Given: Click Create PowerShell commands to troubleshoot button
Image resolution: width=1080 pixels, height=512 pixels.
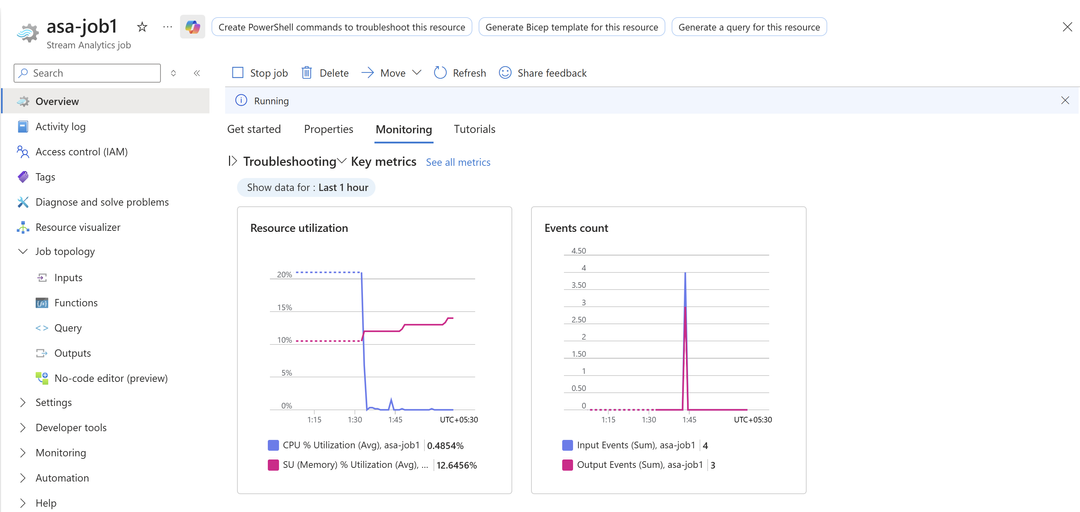Looking at the screenshot, I should 342,27.
